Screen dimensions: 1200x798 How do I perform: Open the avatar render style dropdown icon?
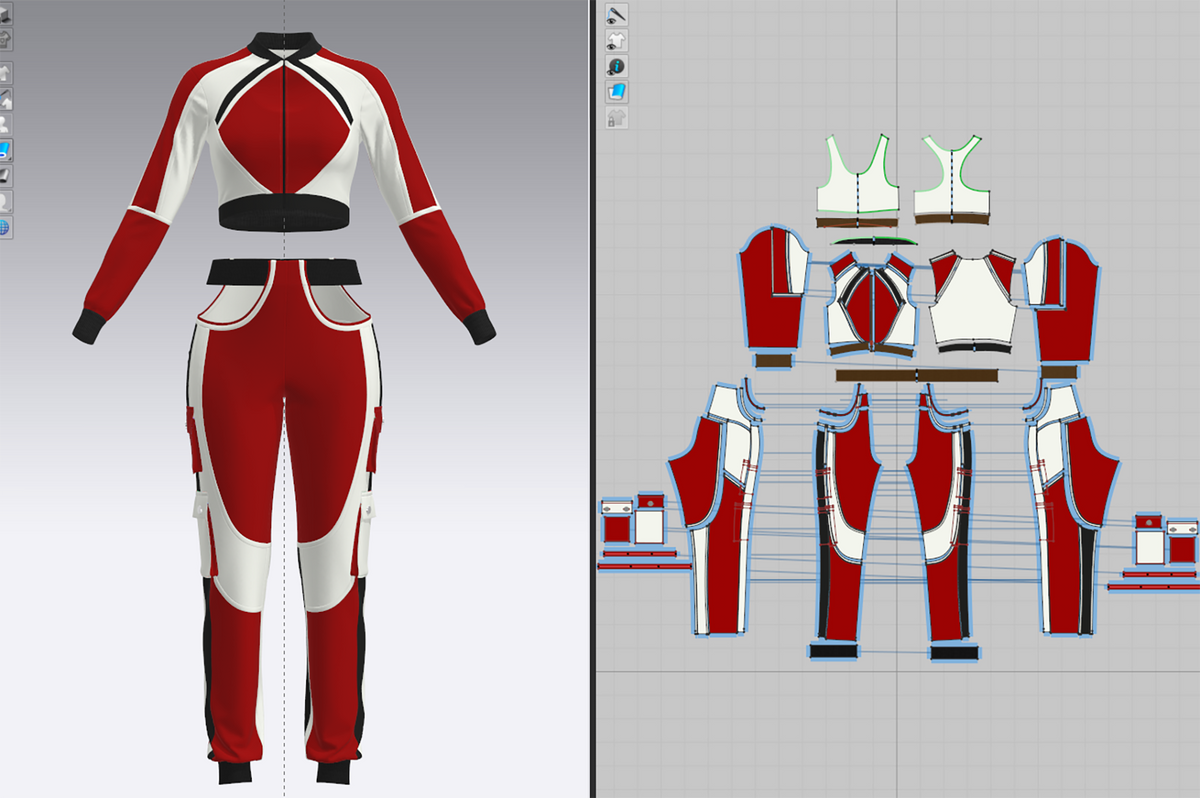[x=5, y=203]
